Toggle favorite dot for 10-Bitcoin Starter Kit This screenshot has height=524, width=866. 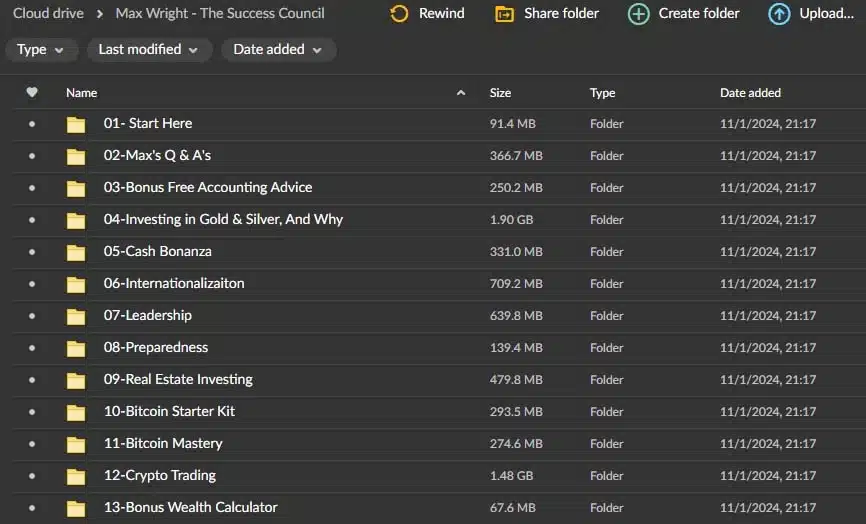[32, 412]
